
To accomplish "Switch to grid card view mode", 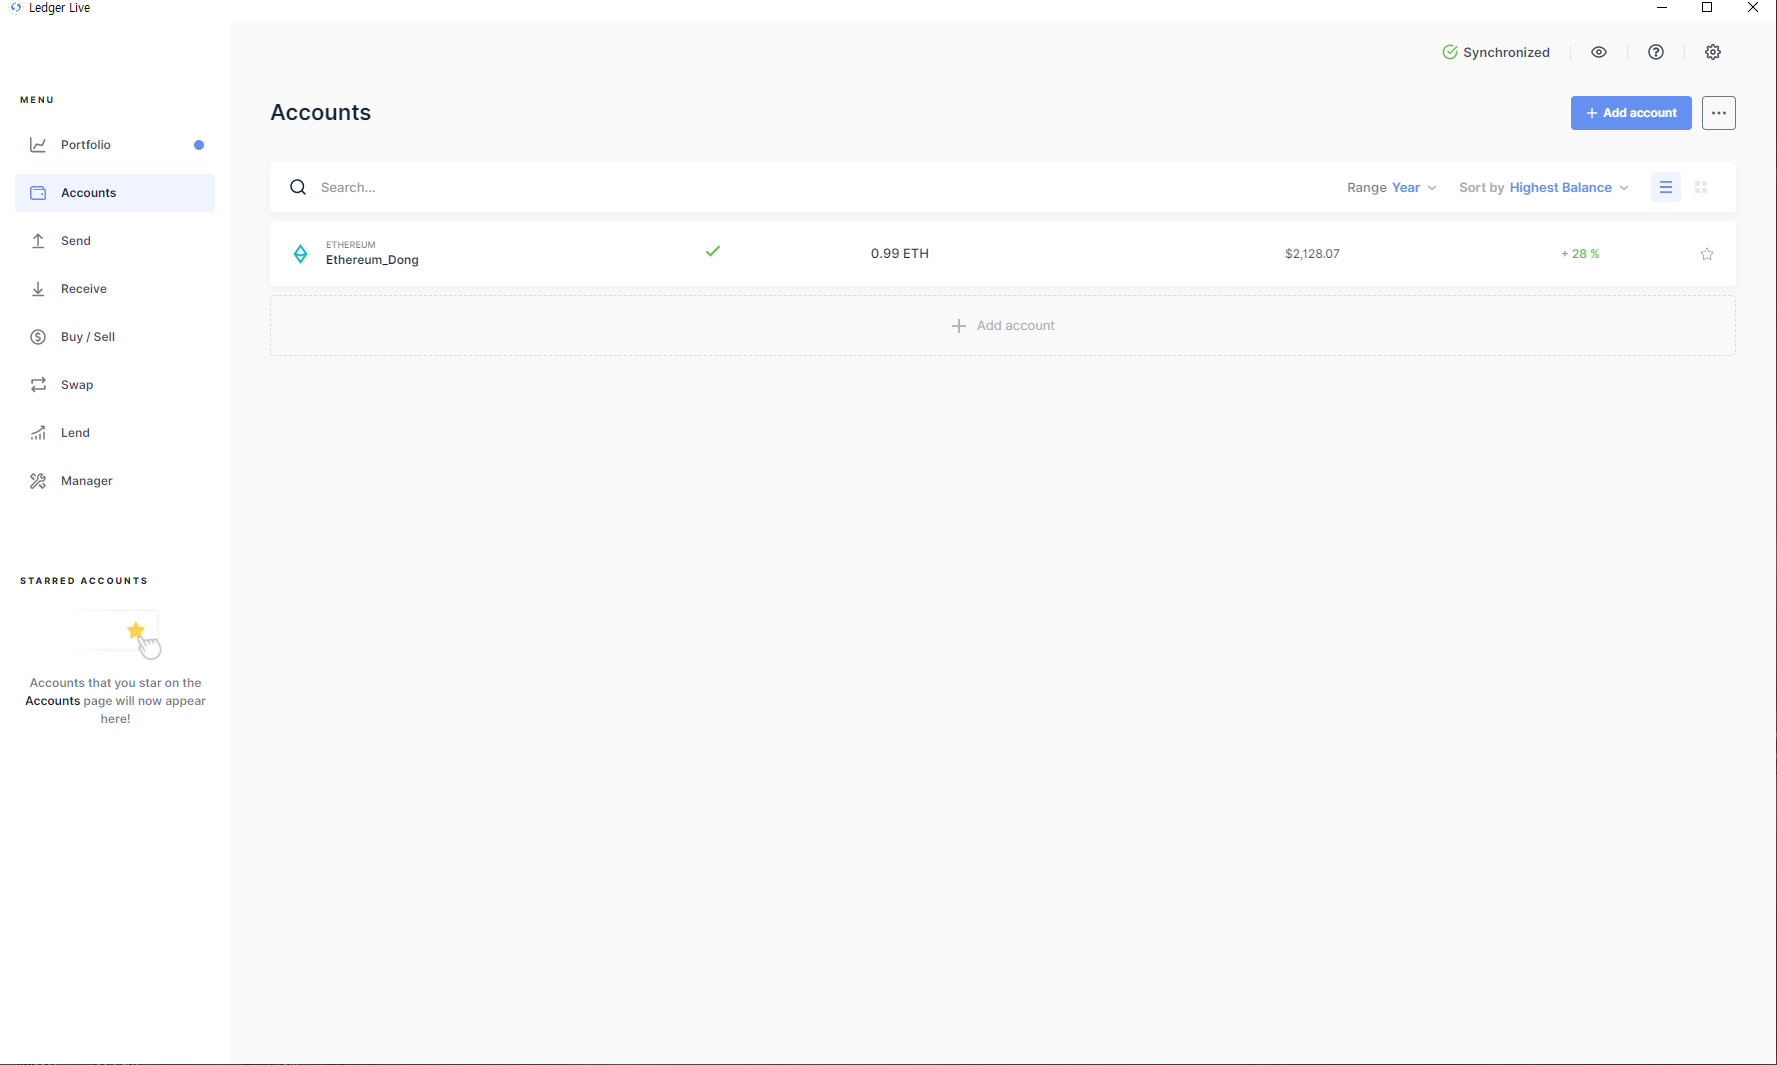I will tap(1701, 187).
